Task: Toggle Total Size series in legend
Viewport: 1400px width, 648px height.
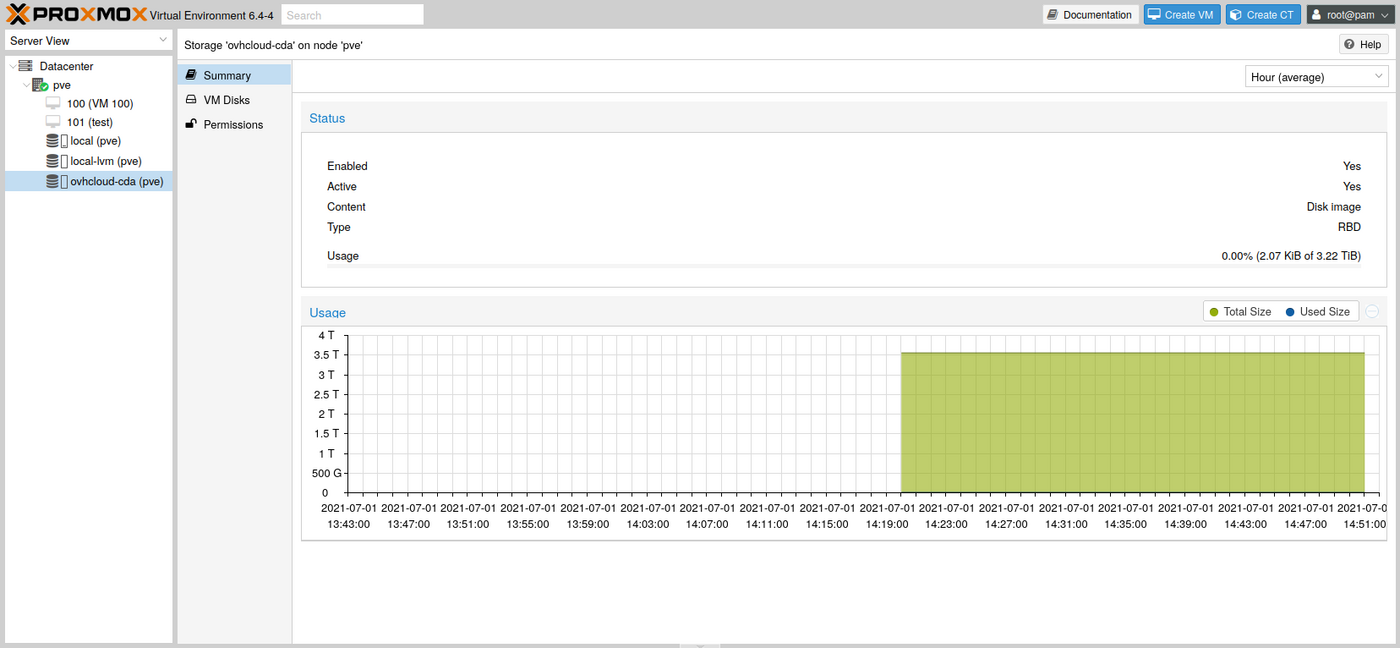Action: point(1240,312)
